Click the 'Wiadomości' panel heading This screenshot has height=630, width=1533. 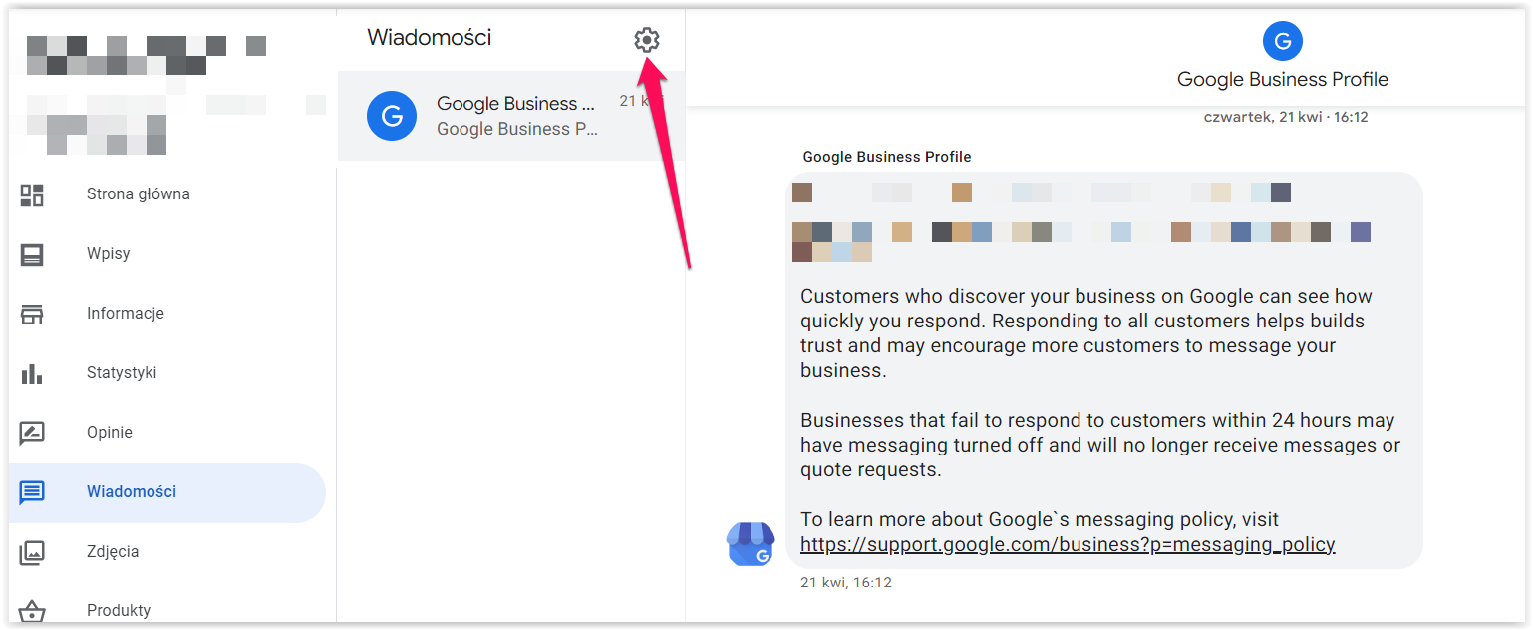(x=430, y=38)
